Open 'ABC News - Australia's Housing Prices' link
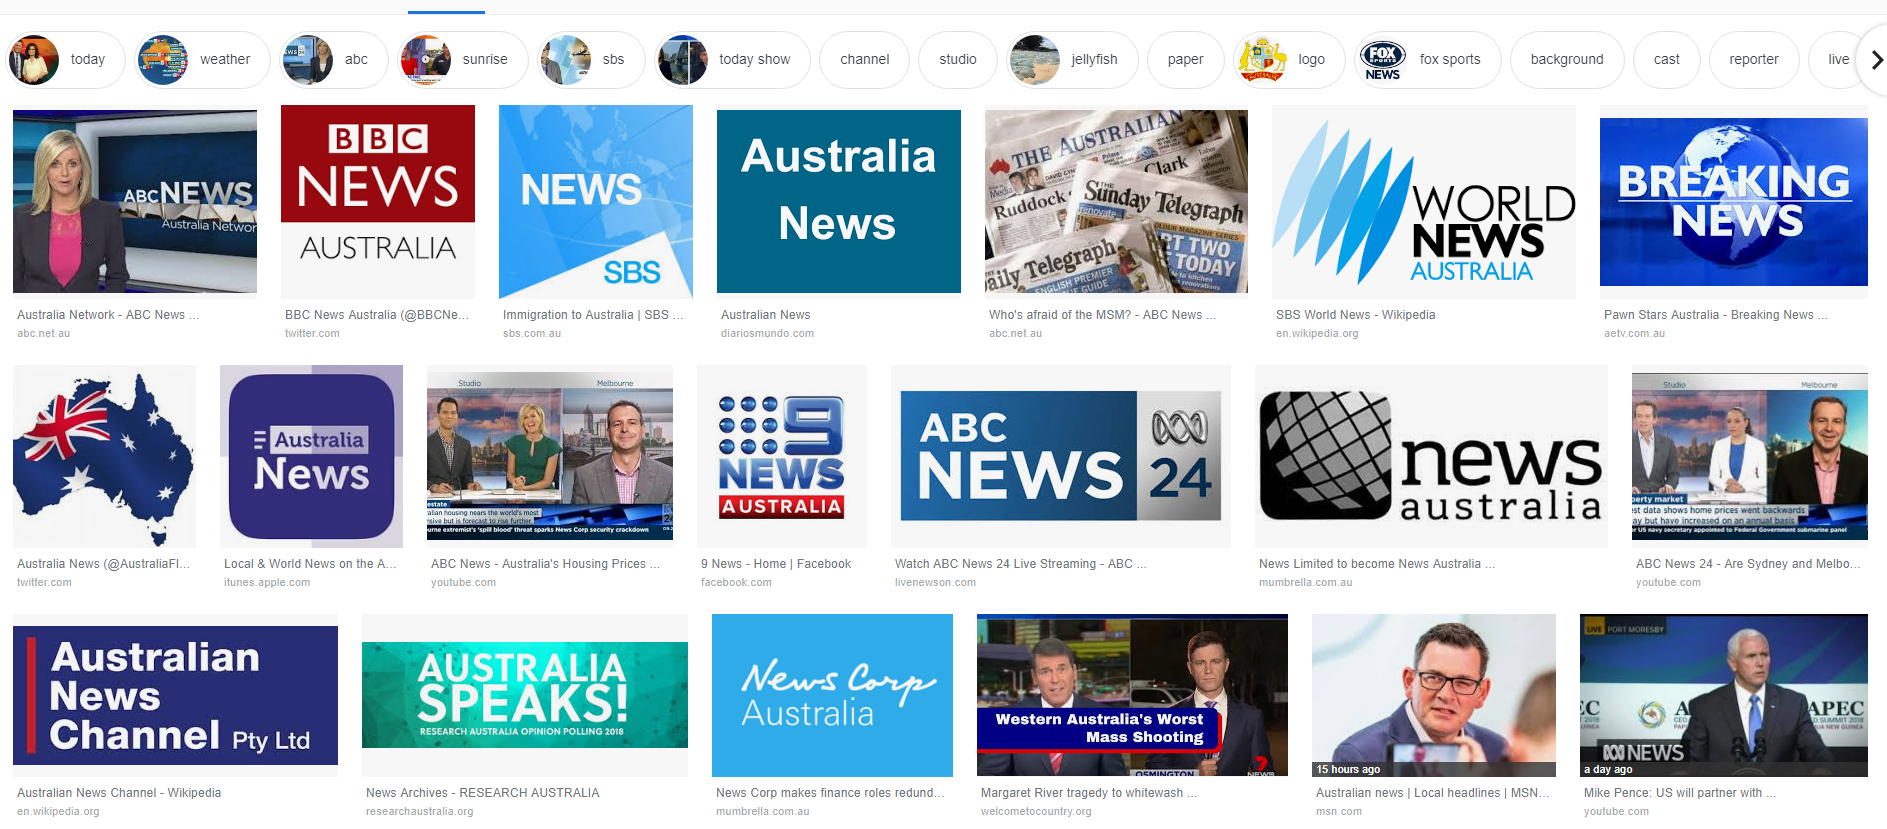Screen dimensions: 1887x829 pos(545,564)
